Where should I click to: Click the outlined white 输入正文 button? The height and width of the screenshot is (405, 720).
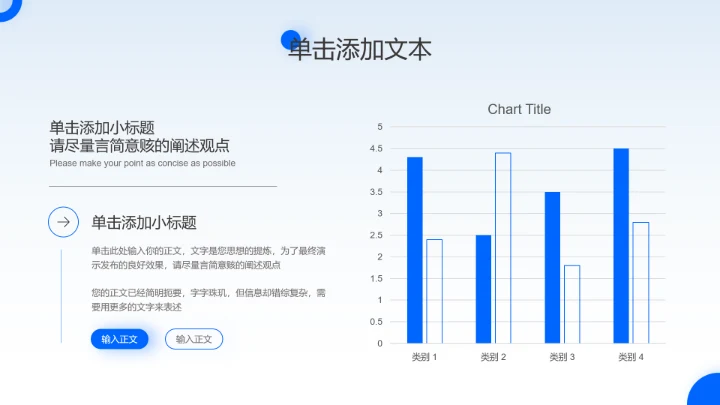pos(194,339)
